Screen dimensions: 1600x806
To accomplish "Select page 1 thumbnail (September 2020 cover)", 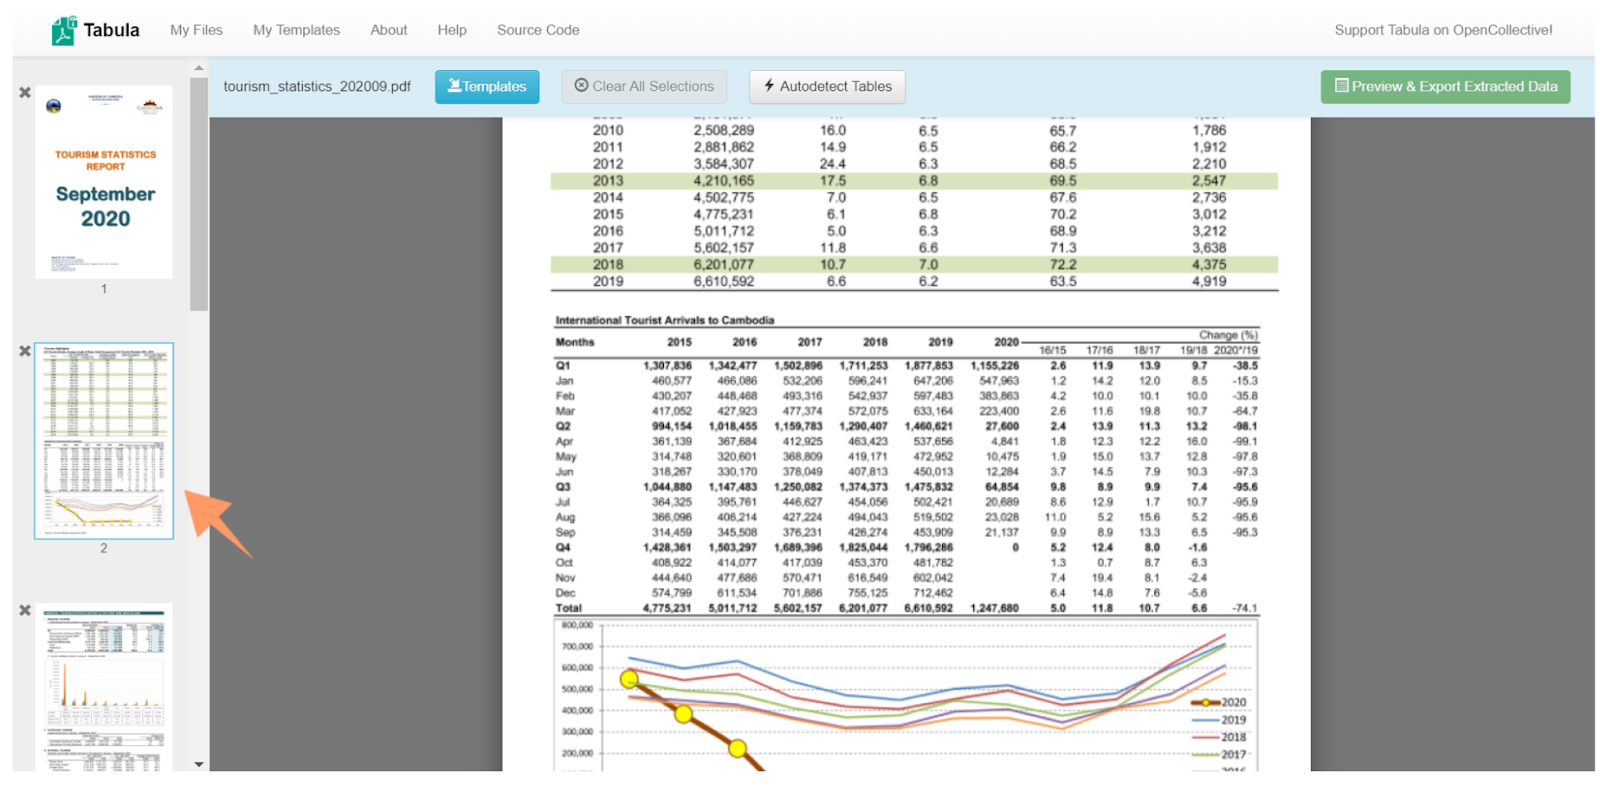I will pyautogui.click(x=104, y=181).
